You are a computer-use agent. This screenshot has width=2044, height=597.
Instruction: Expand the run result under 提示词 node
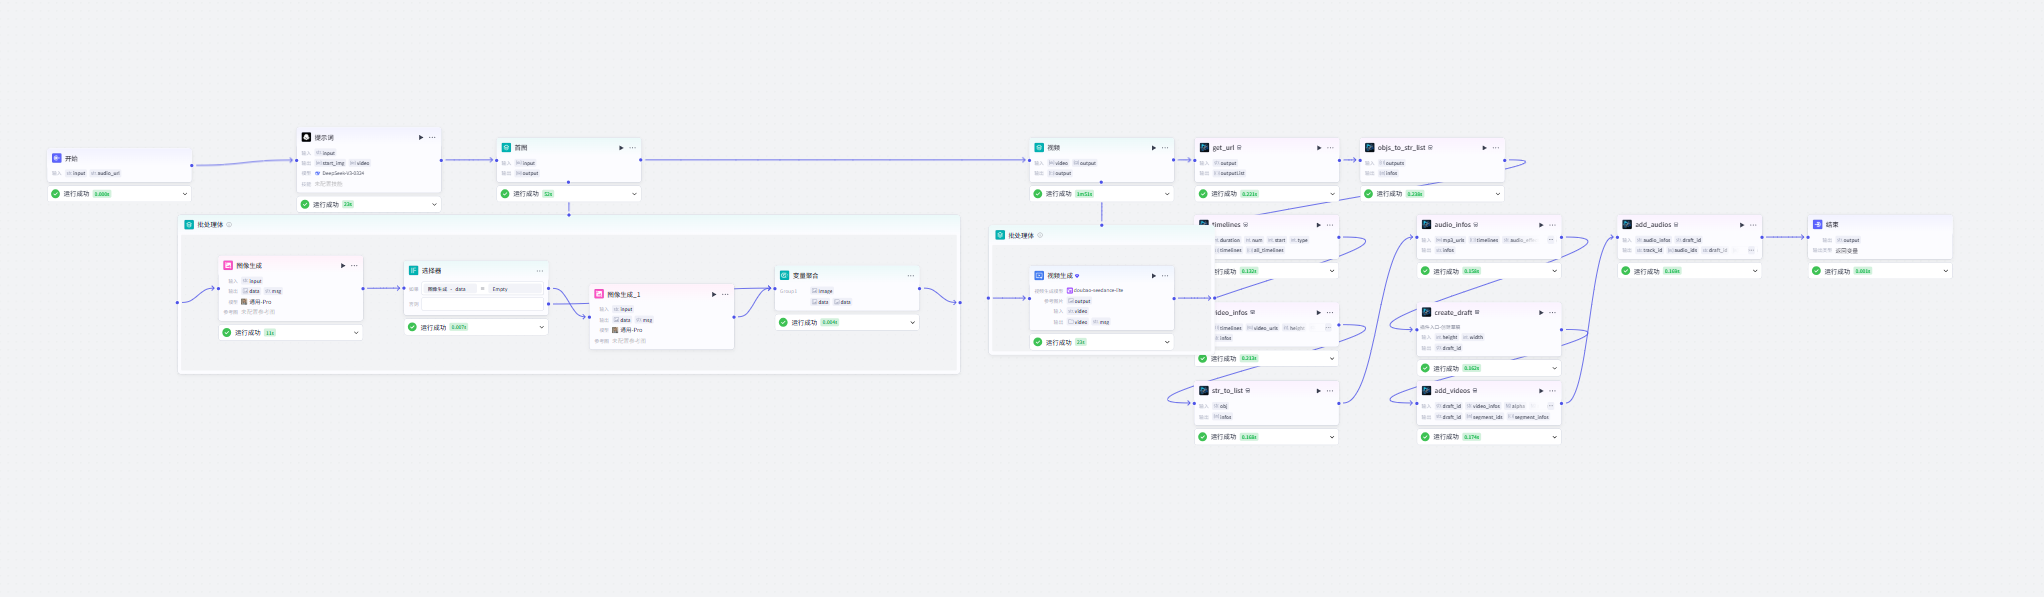(x=434, y=204)
